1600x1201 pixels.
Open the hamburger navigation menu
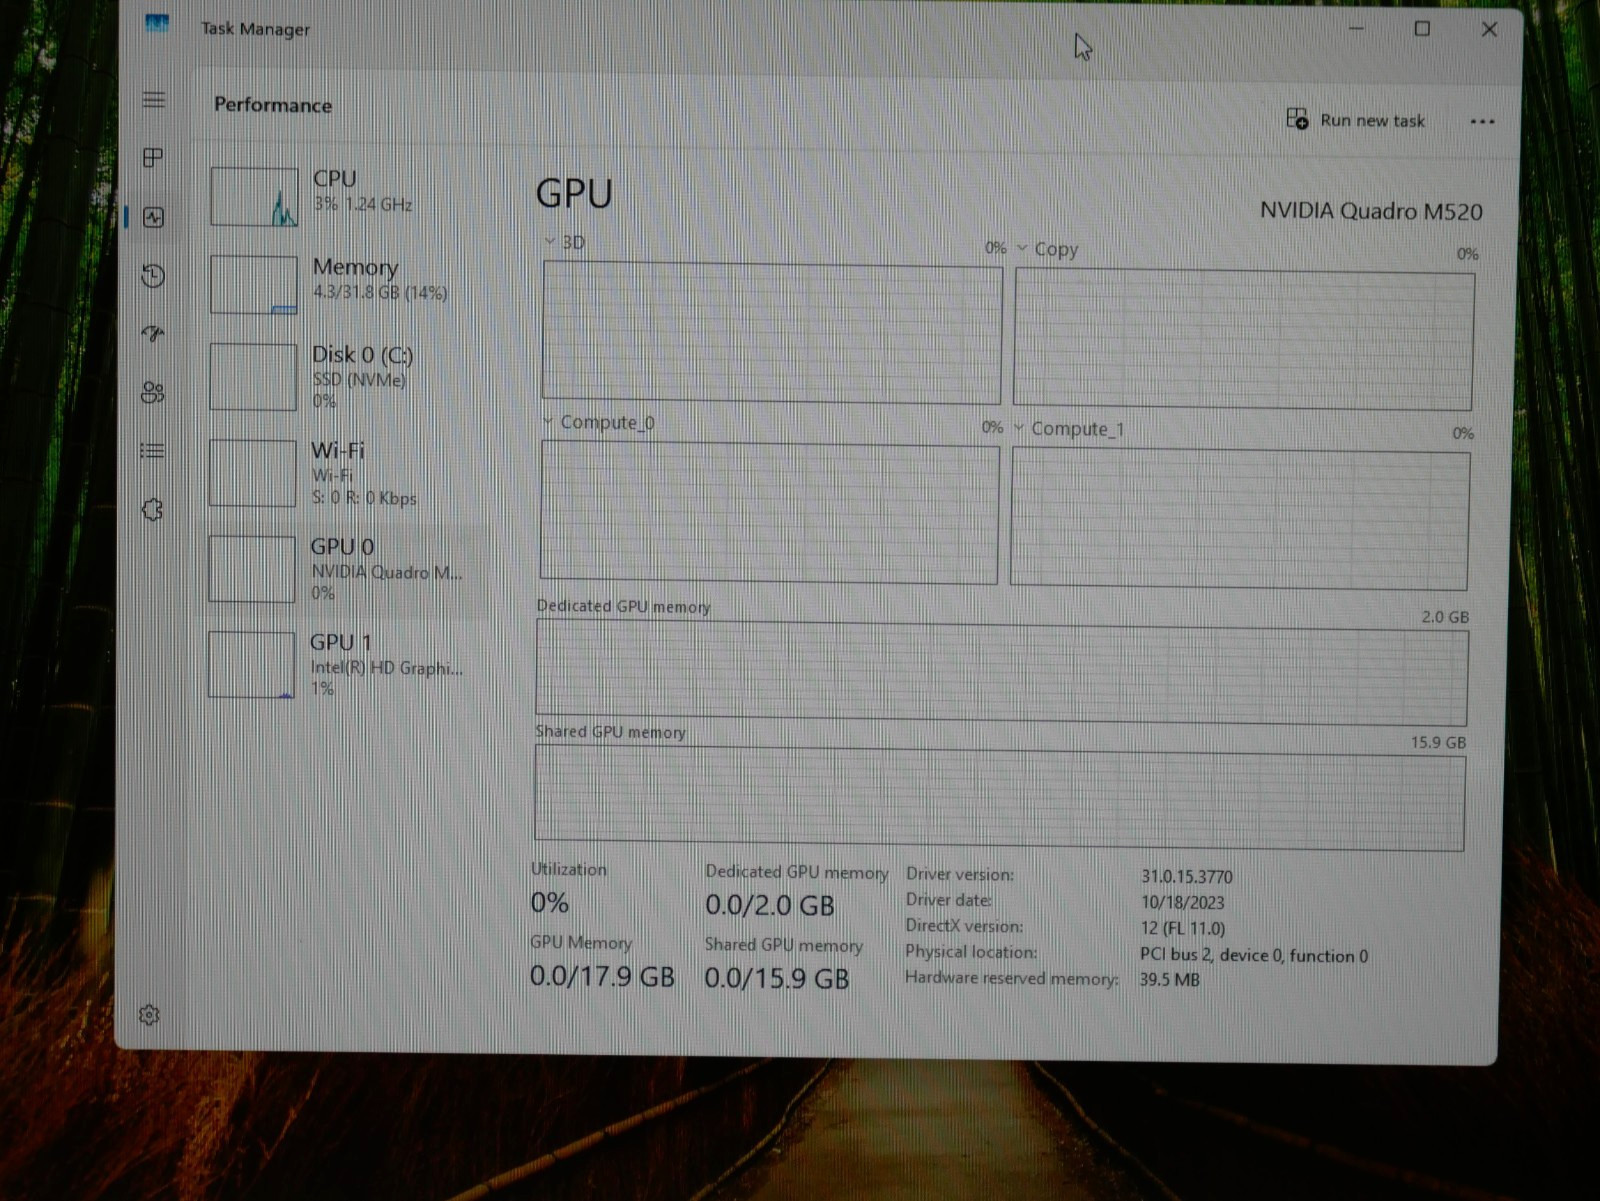click(153, 99)
